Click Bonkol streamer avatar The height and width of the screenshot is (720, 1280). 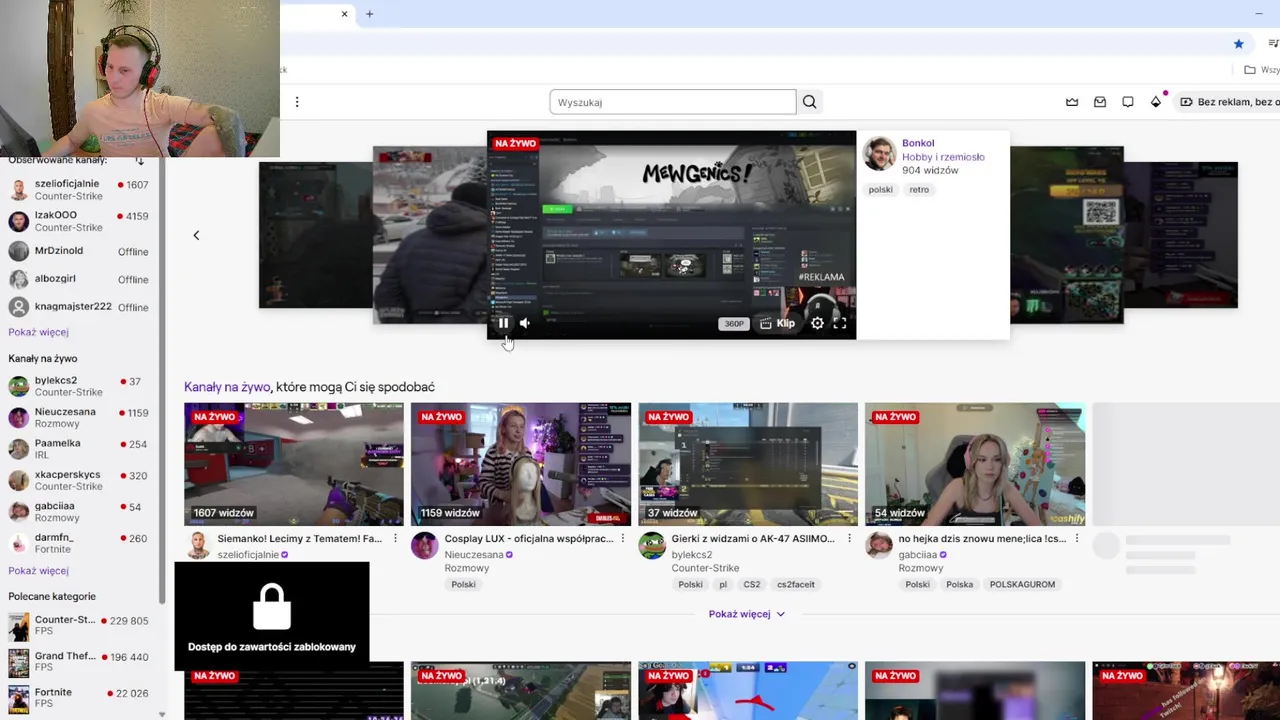pos(880,154)
